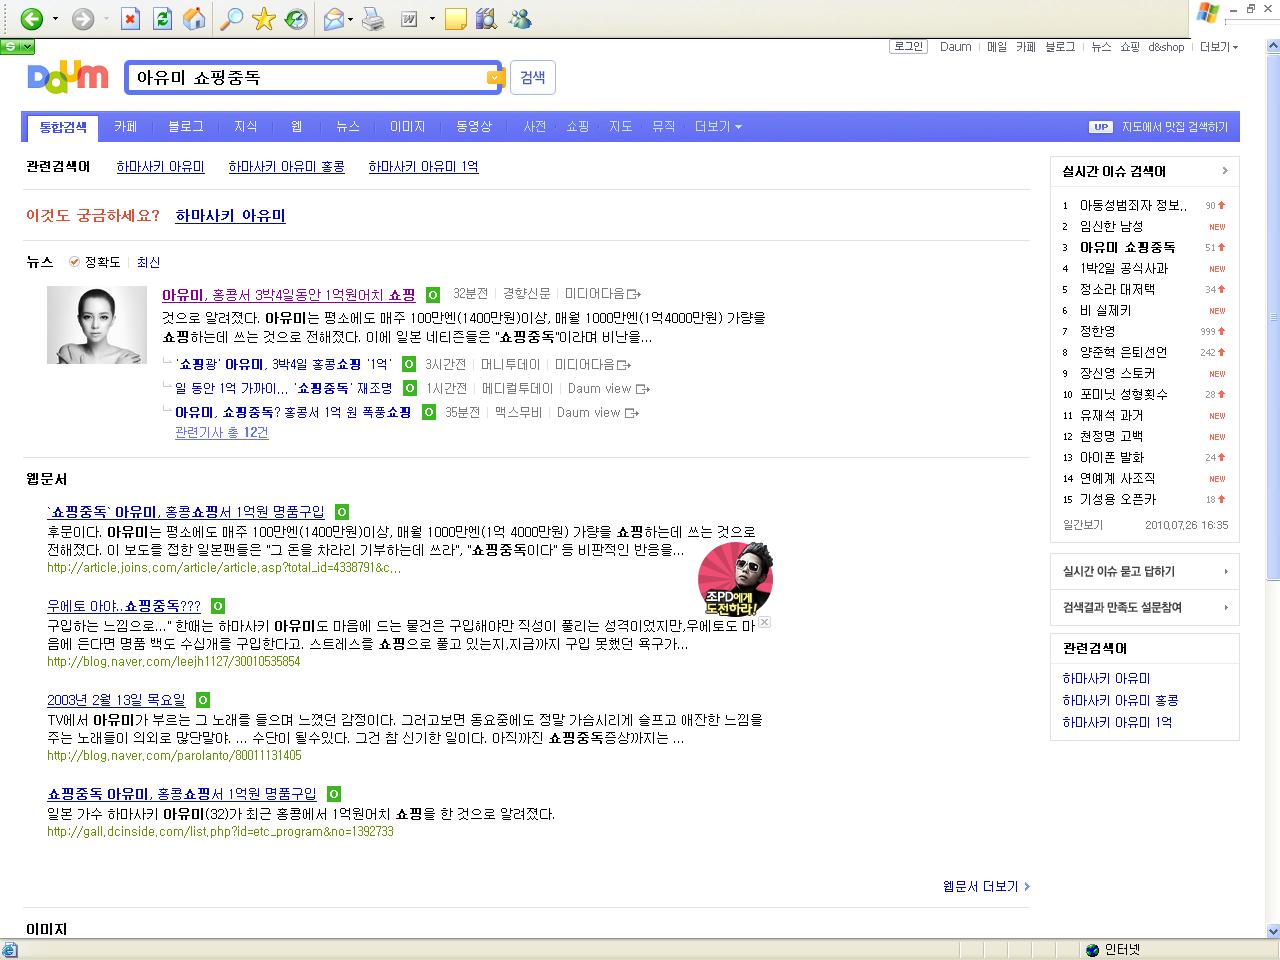This screenshot has height=960, width=1280.
Task: Open the d&shop link in the top bar
Action: tap(1166, 47)
